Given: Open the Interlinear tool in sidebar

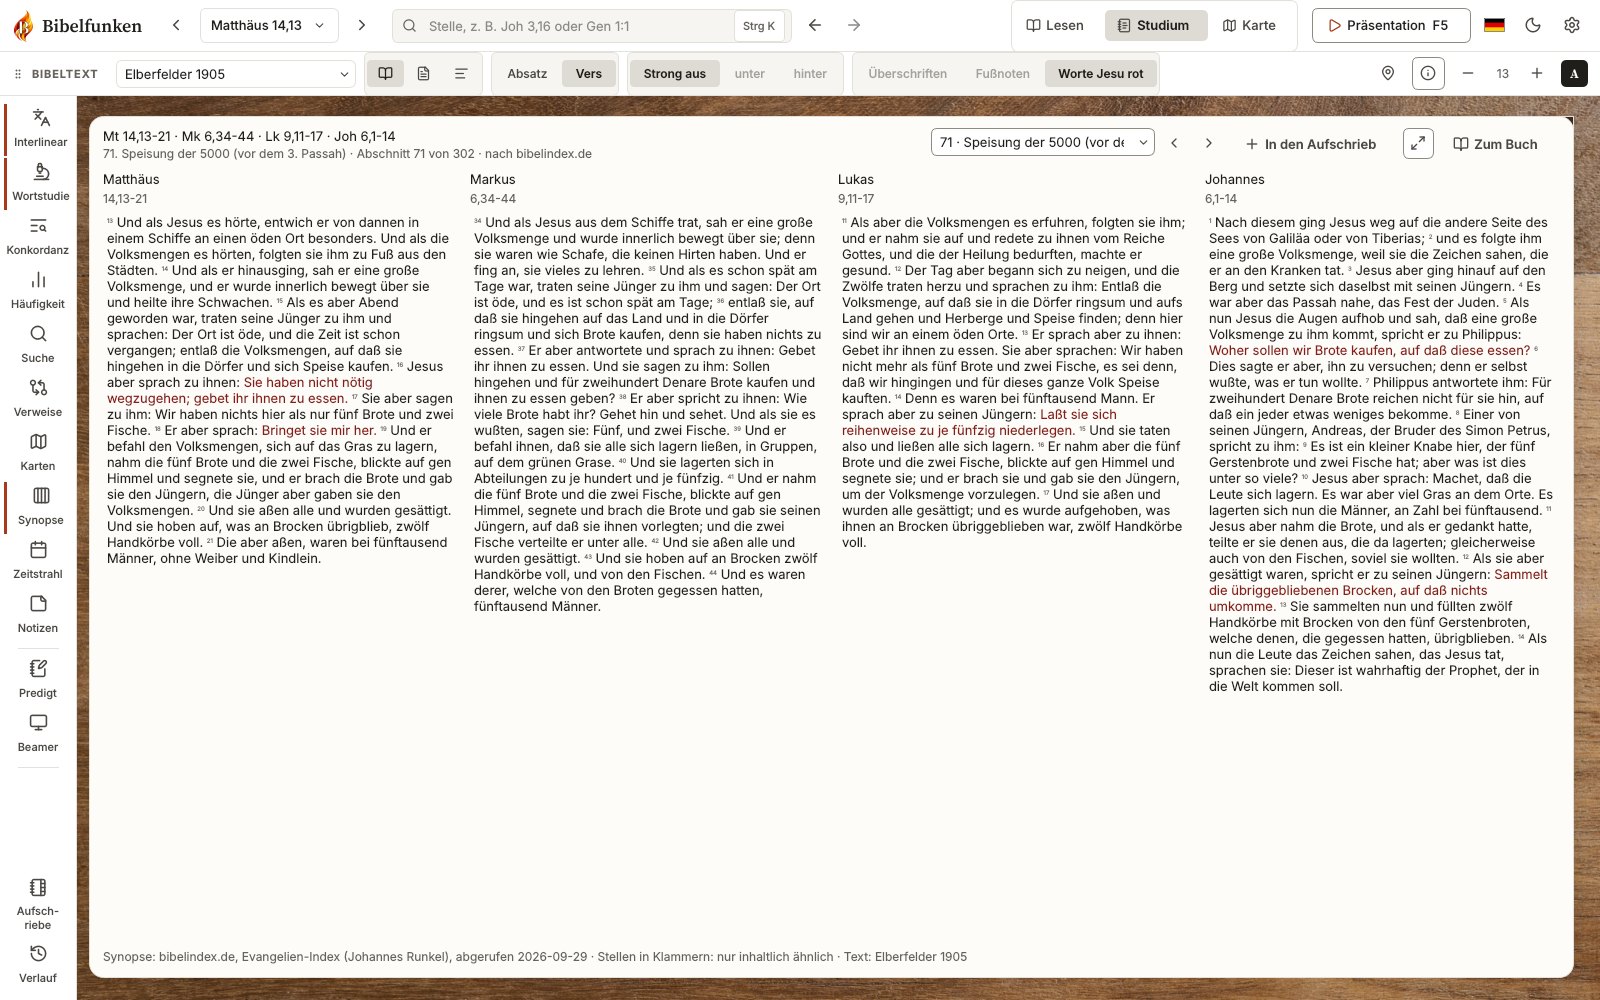Looking at the screenshot, I should [x=40, y=128].
